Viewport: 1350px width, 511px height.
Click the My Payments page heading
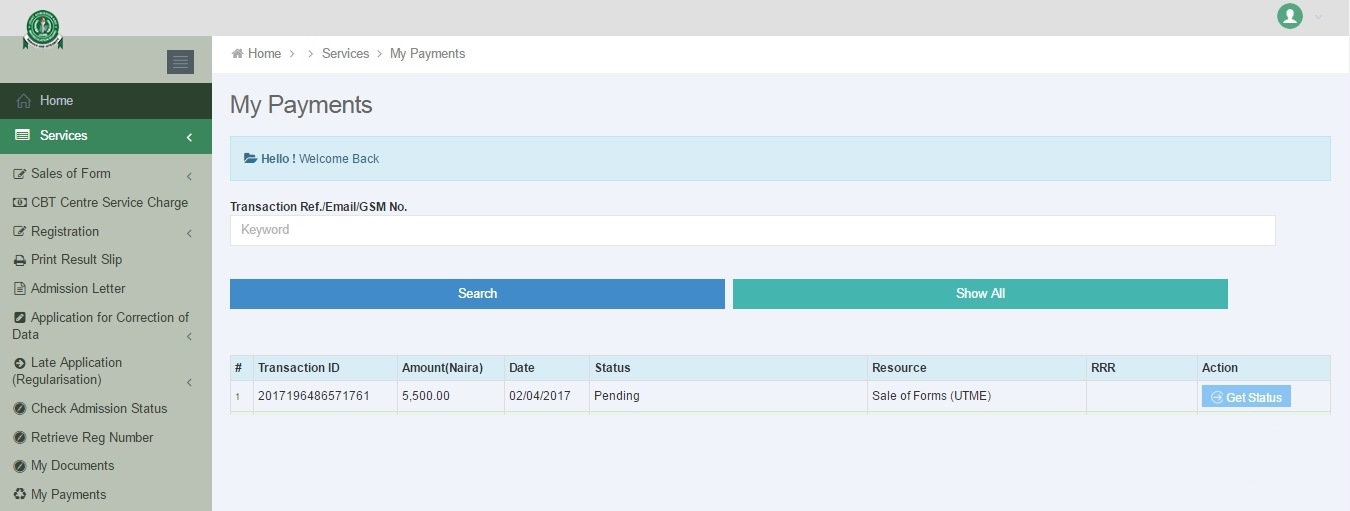coord(301,105)
